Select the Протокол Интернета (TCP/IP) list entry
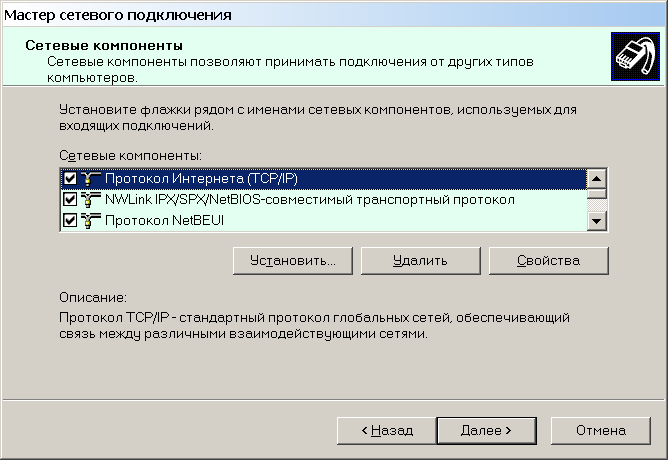Screen dimensions: 668x460 [x=202, y=179]
